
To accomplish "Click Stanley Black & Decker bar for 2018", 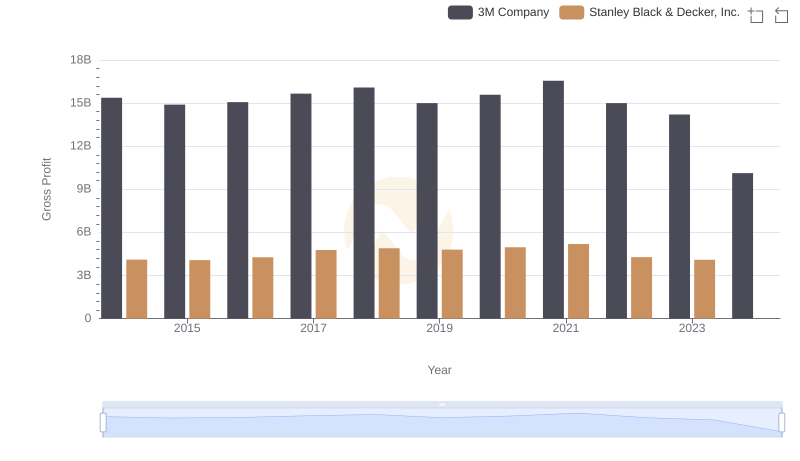I will coord(389,284).
